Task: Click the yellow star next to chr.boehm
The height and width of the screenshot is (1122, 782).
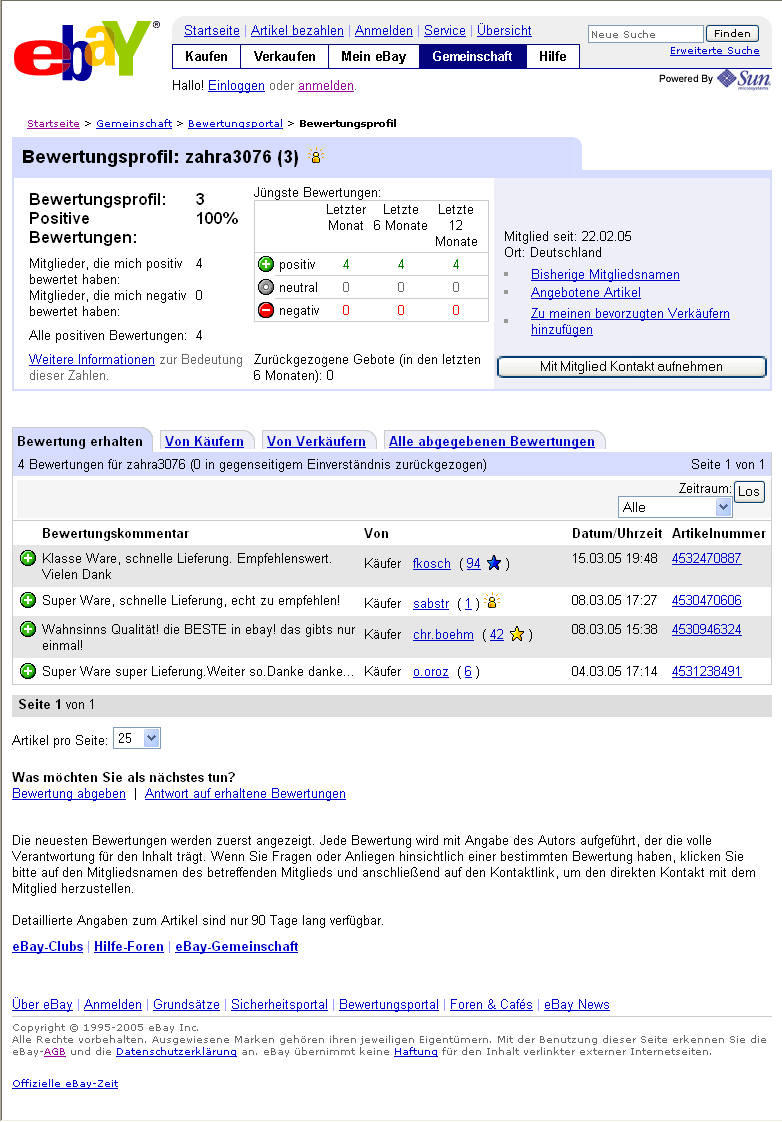Action: coord(517,634)
